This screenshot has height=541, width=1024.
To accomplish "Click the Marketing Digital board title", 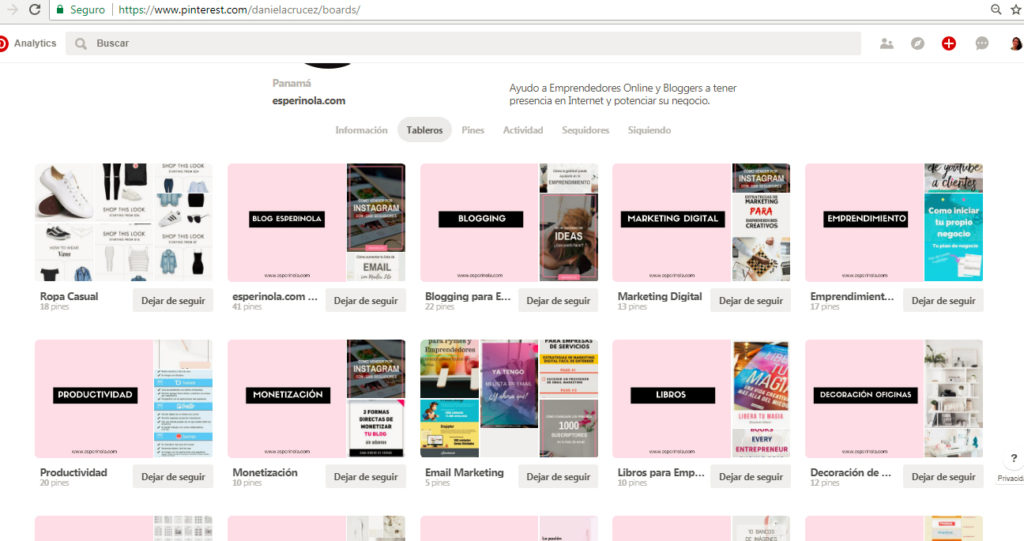I will point(660,296).
